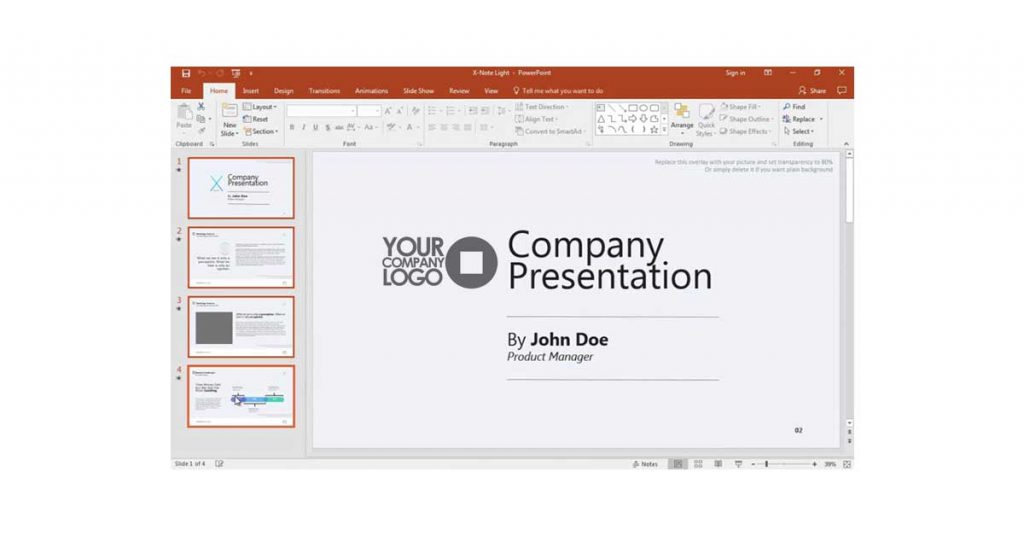Click the Save icon in quick access toolbar
1024x536 pixels.
[x=186, y=73]
